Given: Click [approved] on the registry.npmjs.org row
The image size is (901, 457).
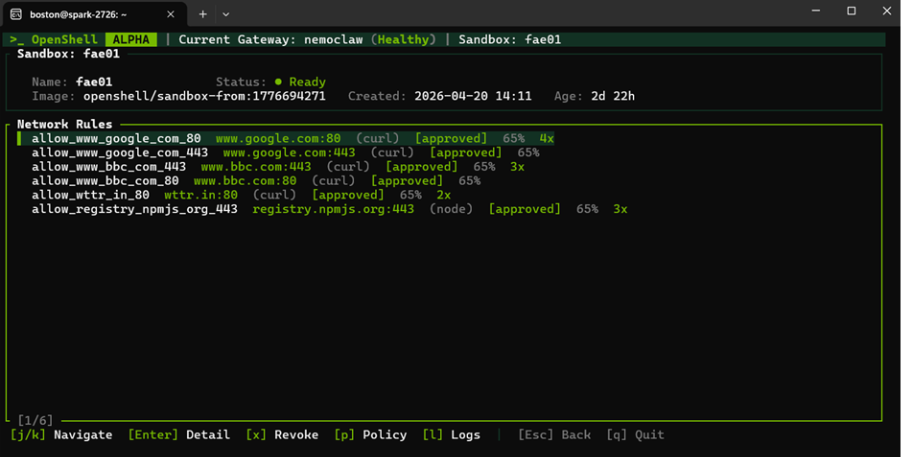Looking at the screenshot, I should click(x=525, y=209).
